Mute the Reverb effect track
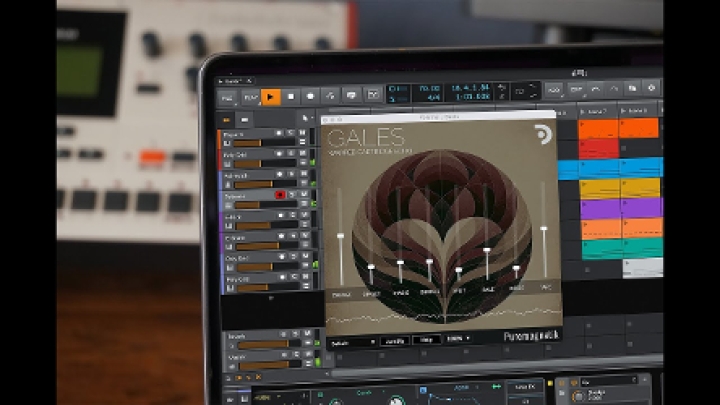The height and width of the screenshot is (405, 720). tap(307, 333)
